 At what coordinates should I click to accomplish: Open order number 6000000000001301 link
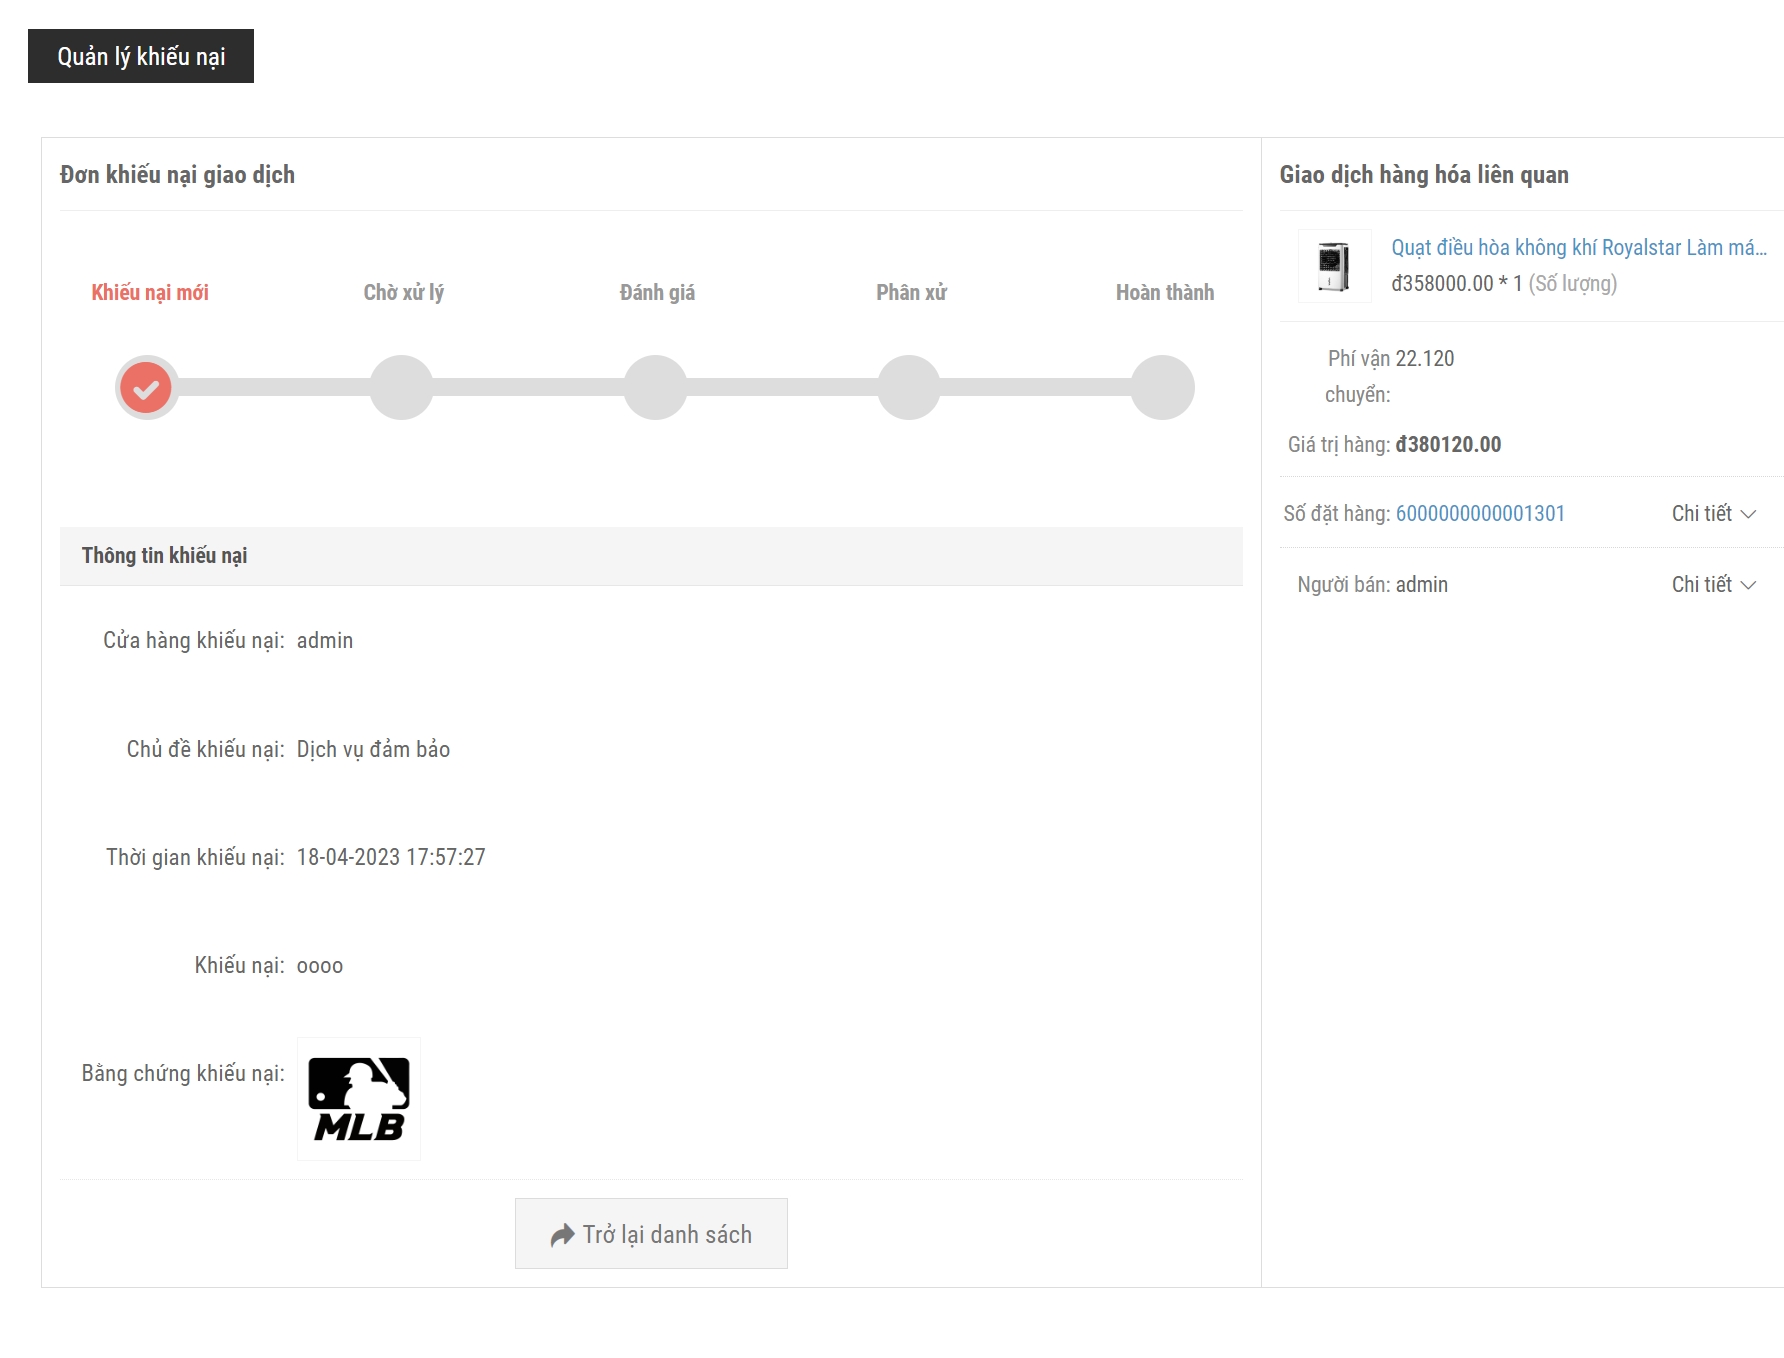tap(1479, 514)
